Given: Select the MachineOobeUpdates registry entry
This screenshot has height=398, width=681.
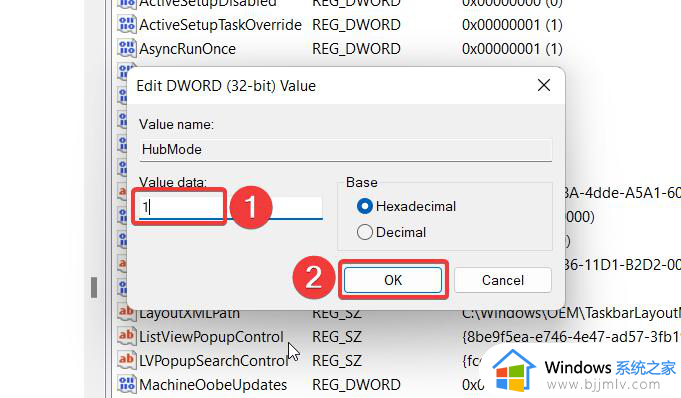Looking at the screenshot, I should [x=213, y=385].
